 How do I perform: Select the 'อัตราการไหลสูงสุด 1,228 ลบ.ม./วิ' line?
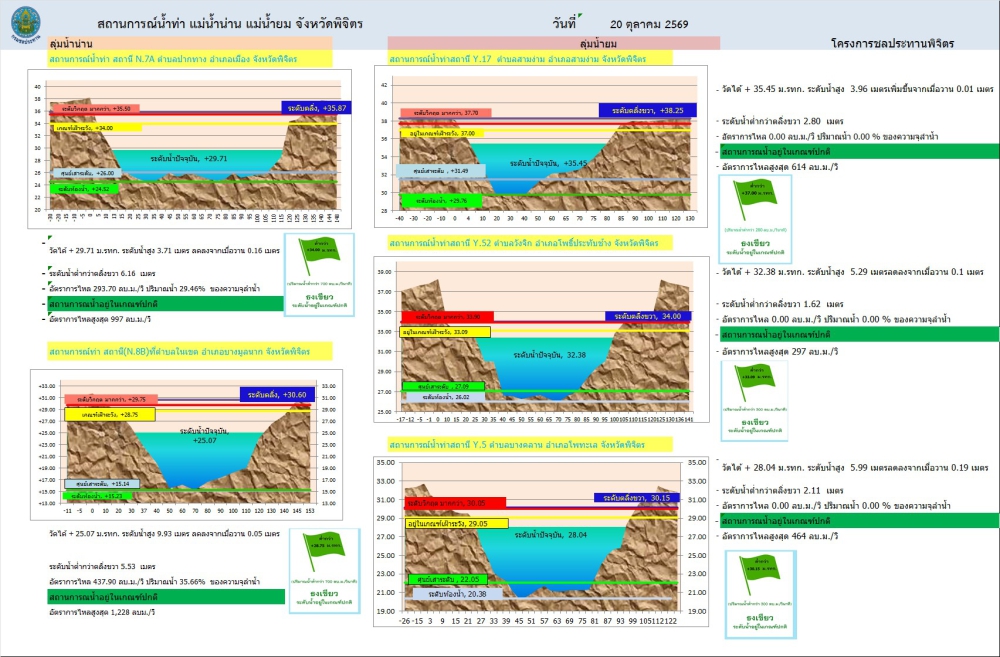pyautogui.click(x=102, y=612)
